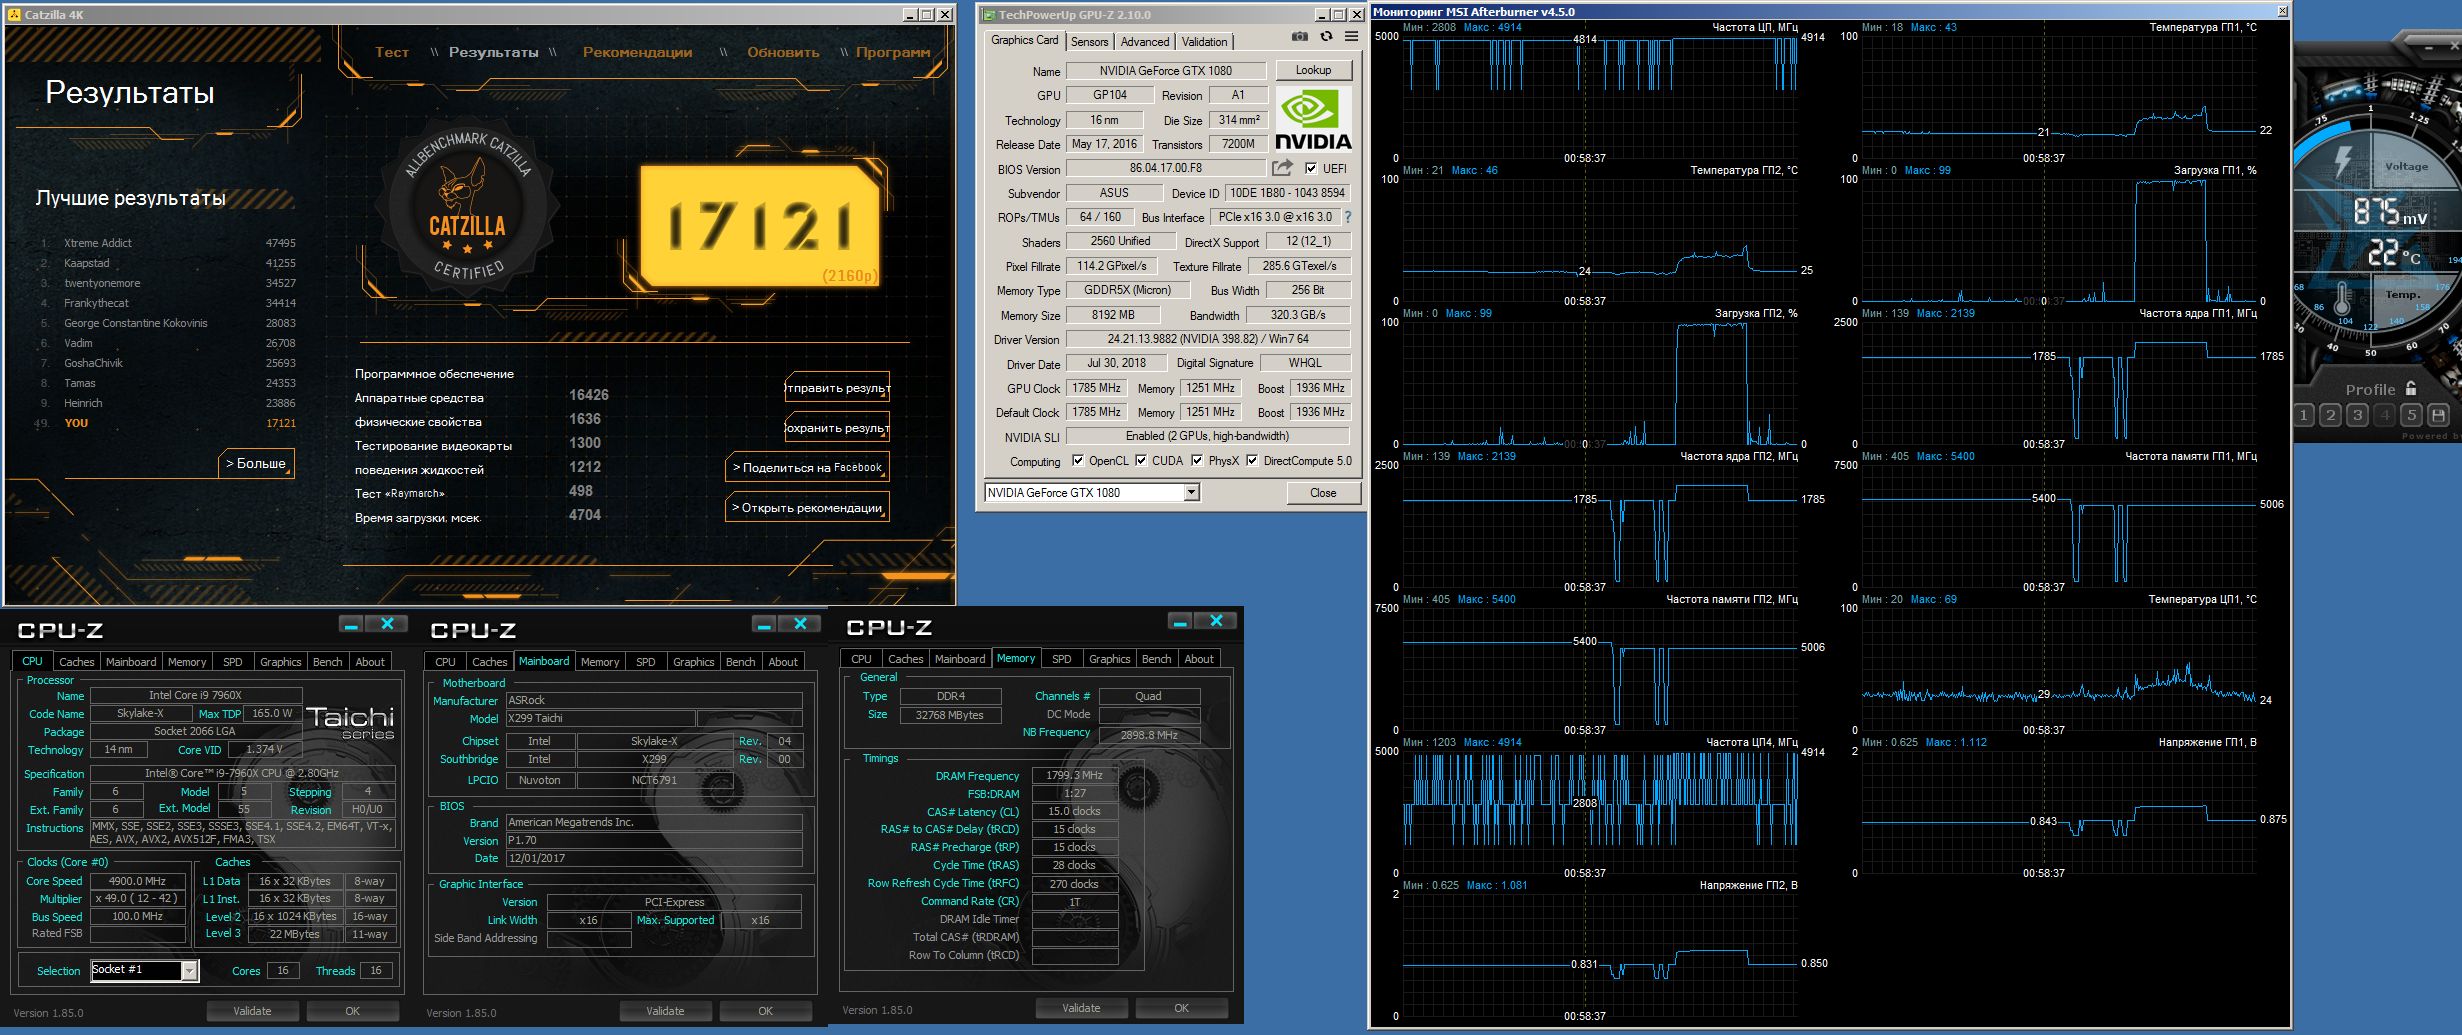Click the GPU-Z refresh icon

1326,37
